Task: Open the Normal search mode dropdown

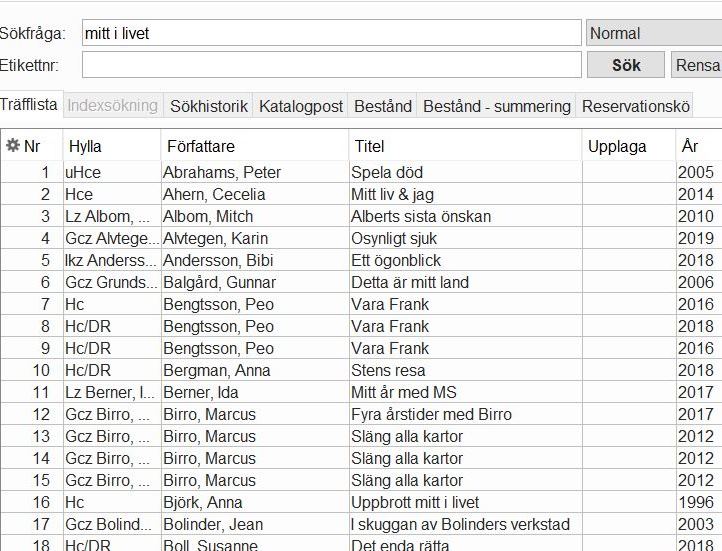Action: [654, 33]
